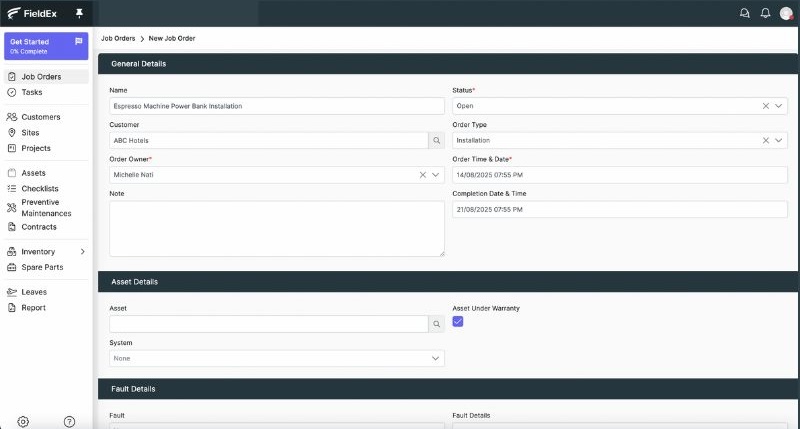
Task: Search assets with magnifier icon
Action: point(437,324)
